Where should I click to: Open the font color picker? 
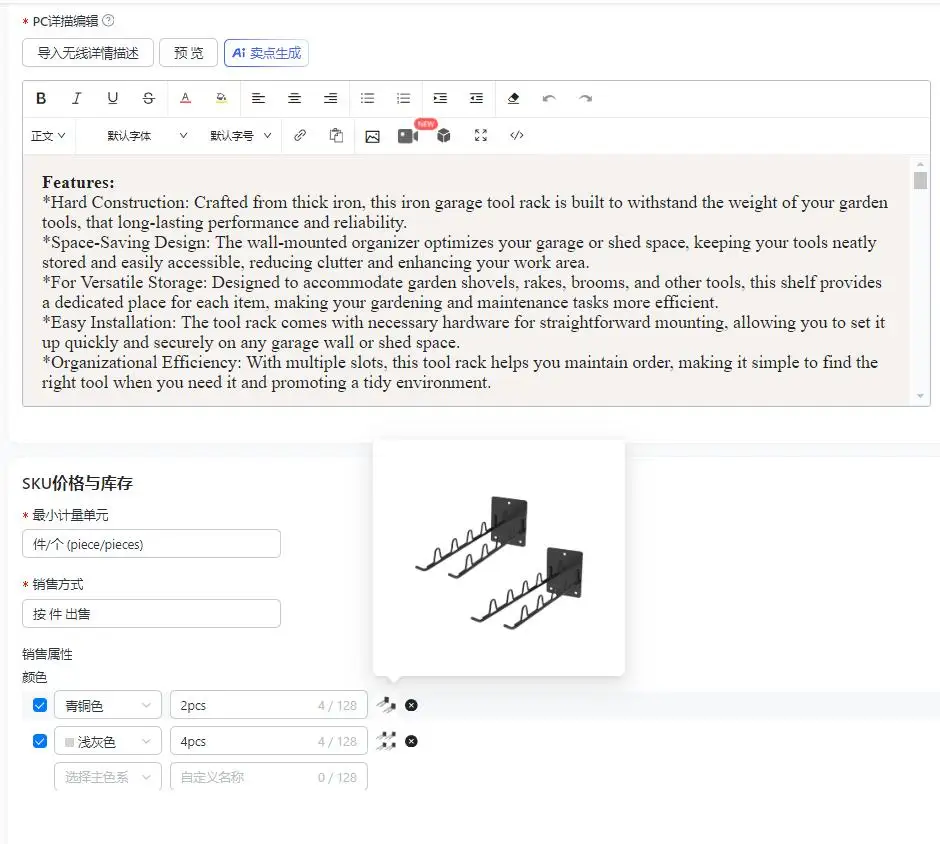coord(186,98)
